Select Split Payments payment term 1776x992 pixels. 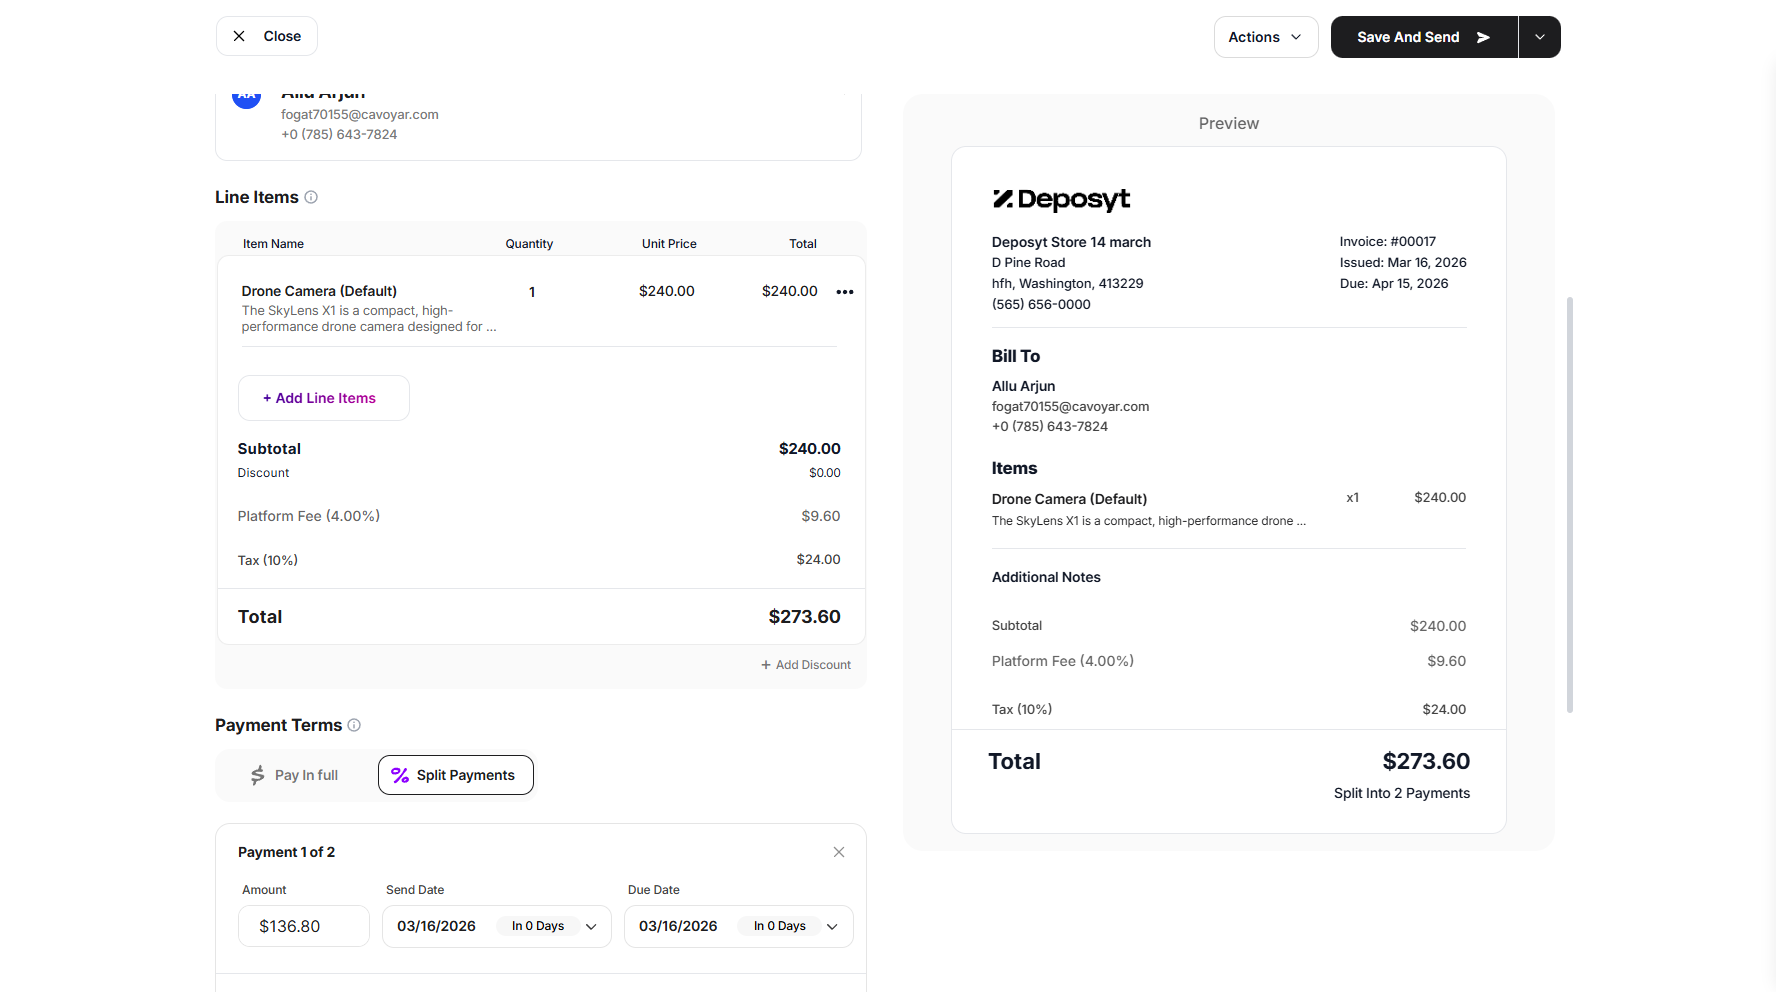456,775
